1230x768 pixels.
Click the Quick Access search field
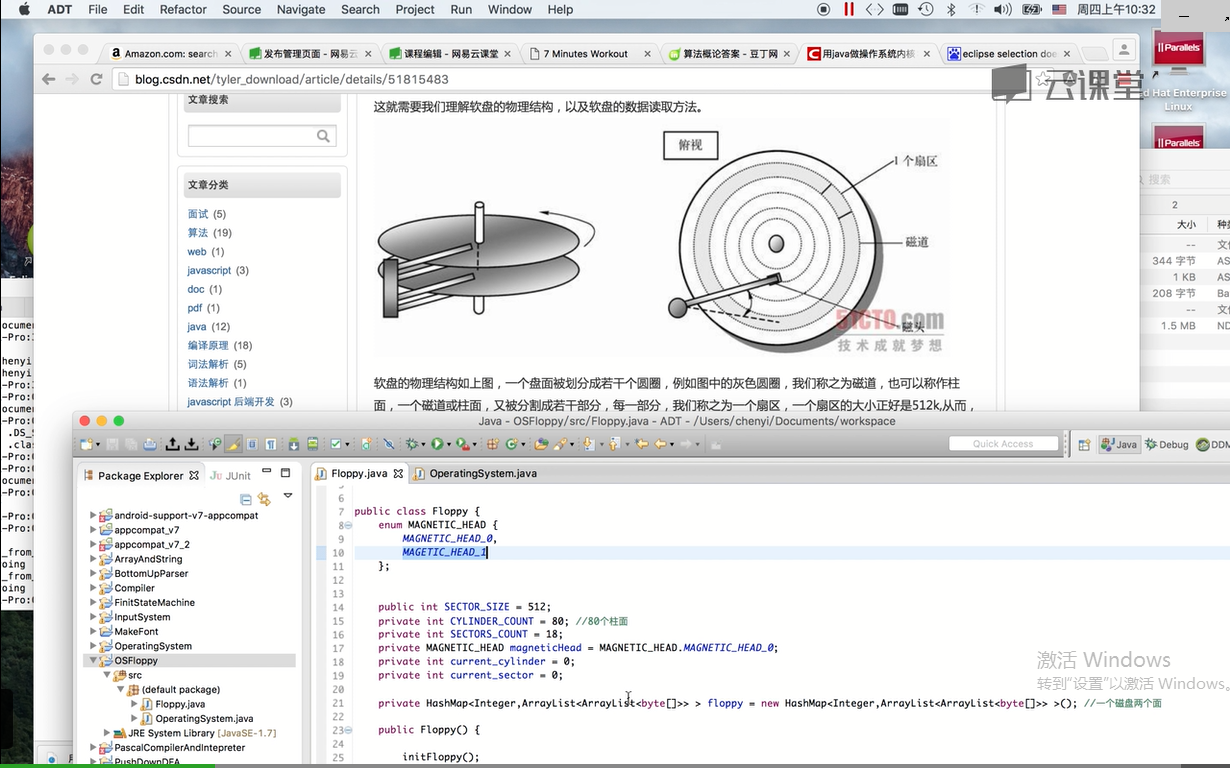pyautogui.click(x=1003, y=444)
